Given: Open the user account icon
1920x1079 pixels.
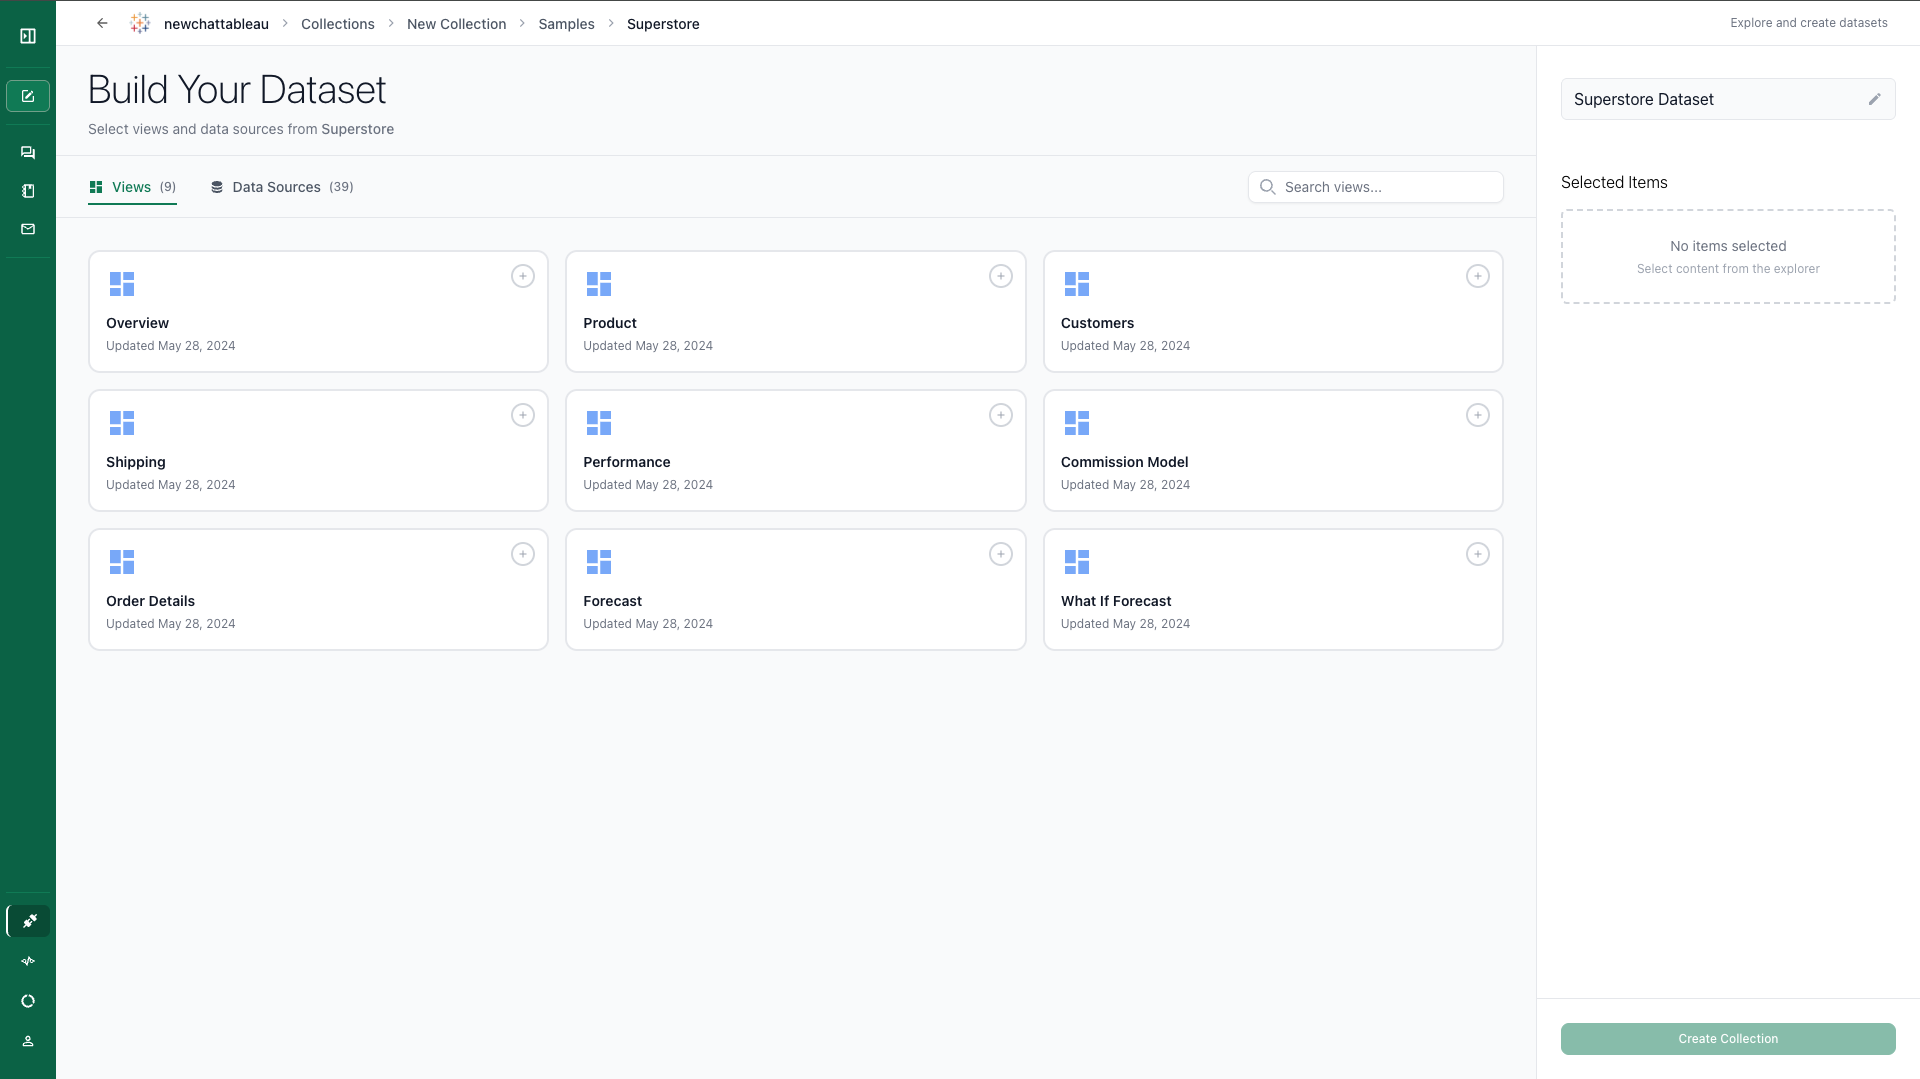Looking at the screenshot, I should [28, 1040].
